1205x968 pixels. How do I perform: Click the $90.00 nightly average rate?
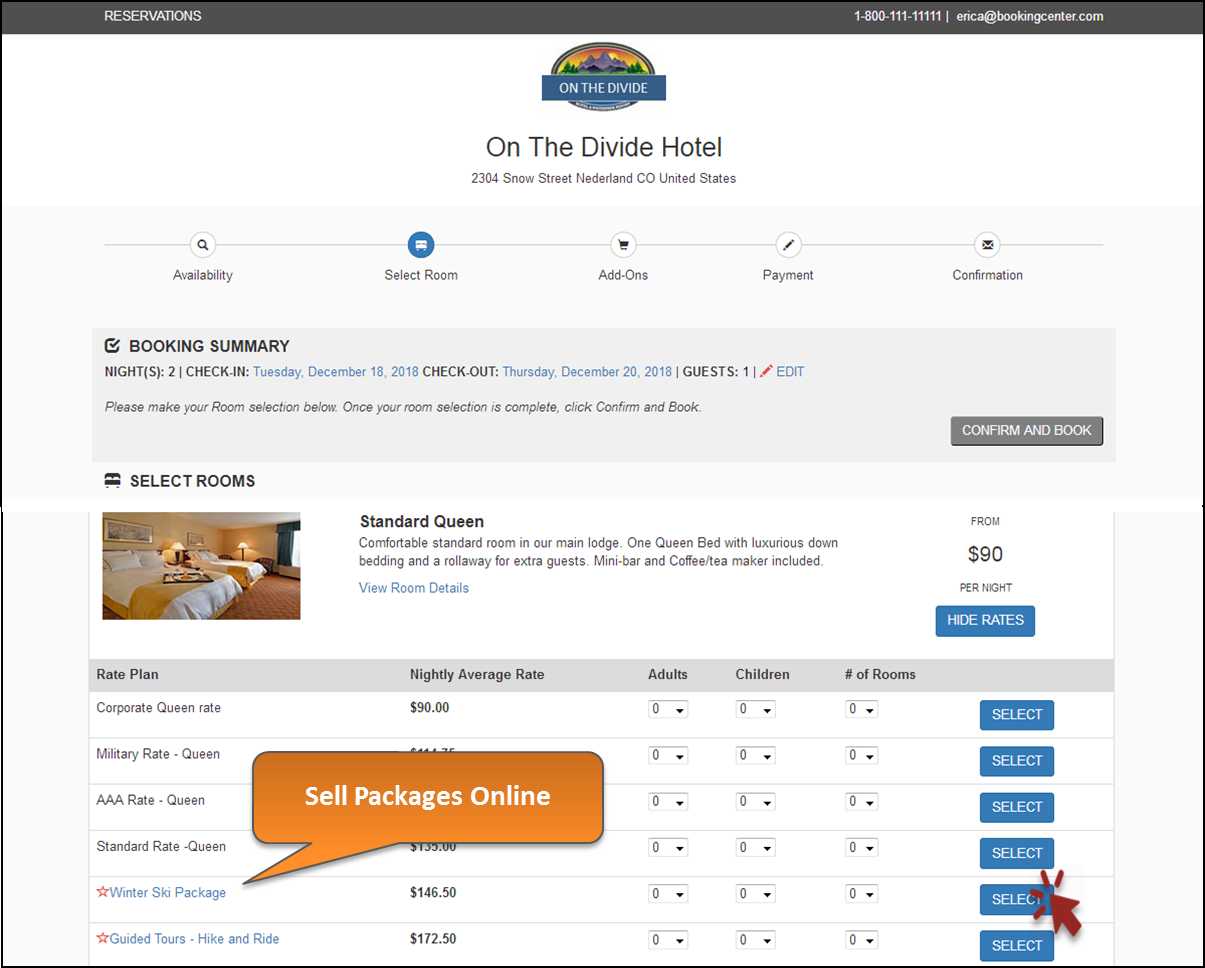430,708
